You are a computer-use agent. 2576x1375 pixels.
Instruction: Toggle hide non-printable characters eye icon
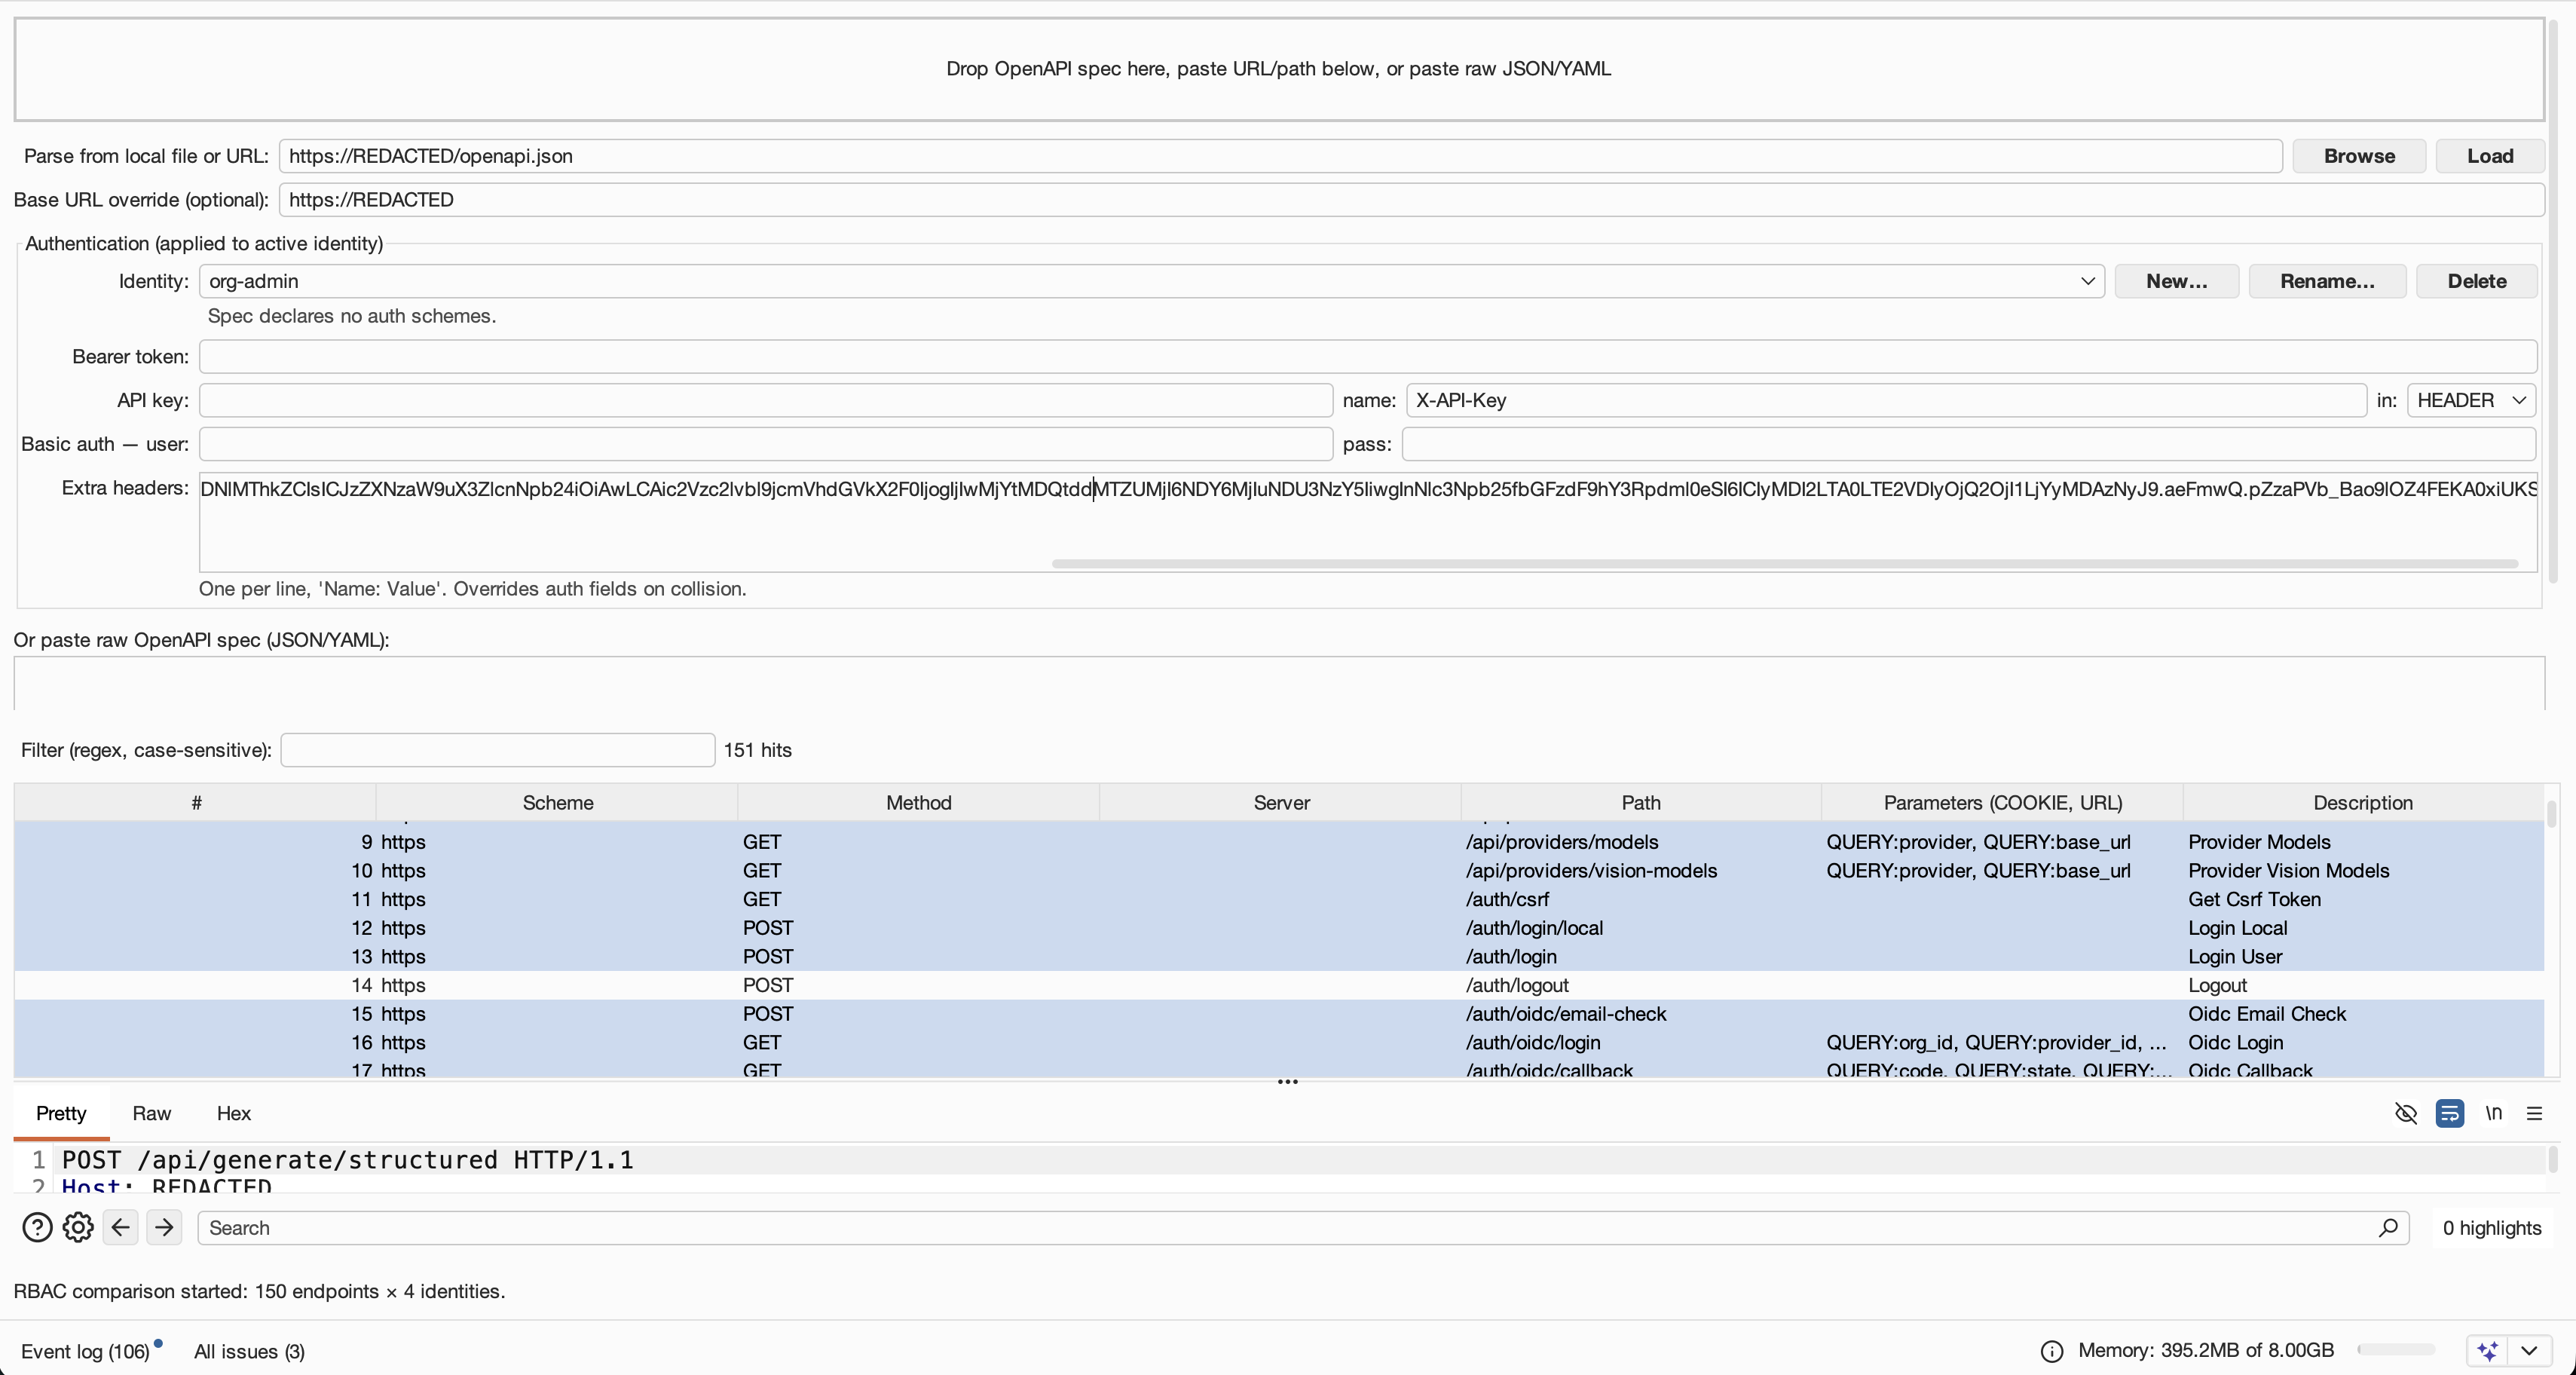coord(2406,1113)
